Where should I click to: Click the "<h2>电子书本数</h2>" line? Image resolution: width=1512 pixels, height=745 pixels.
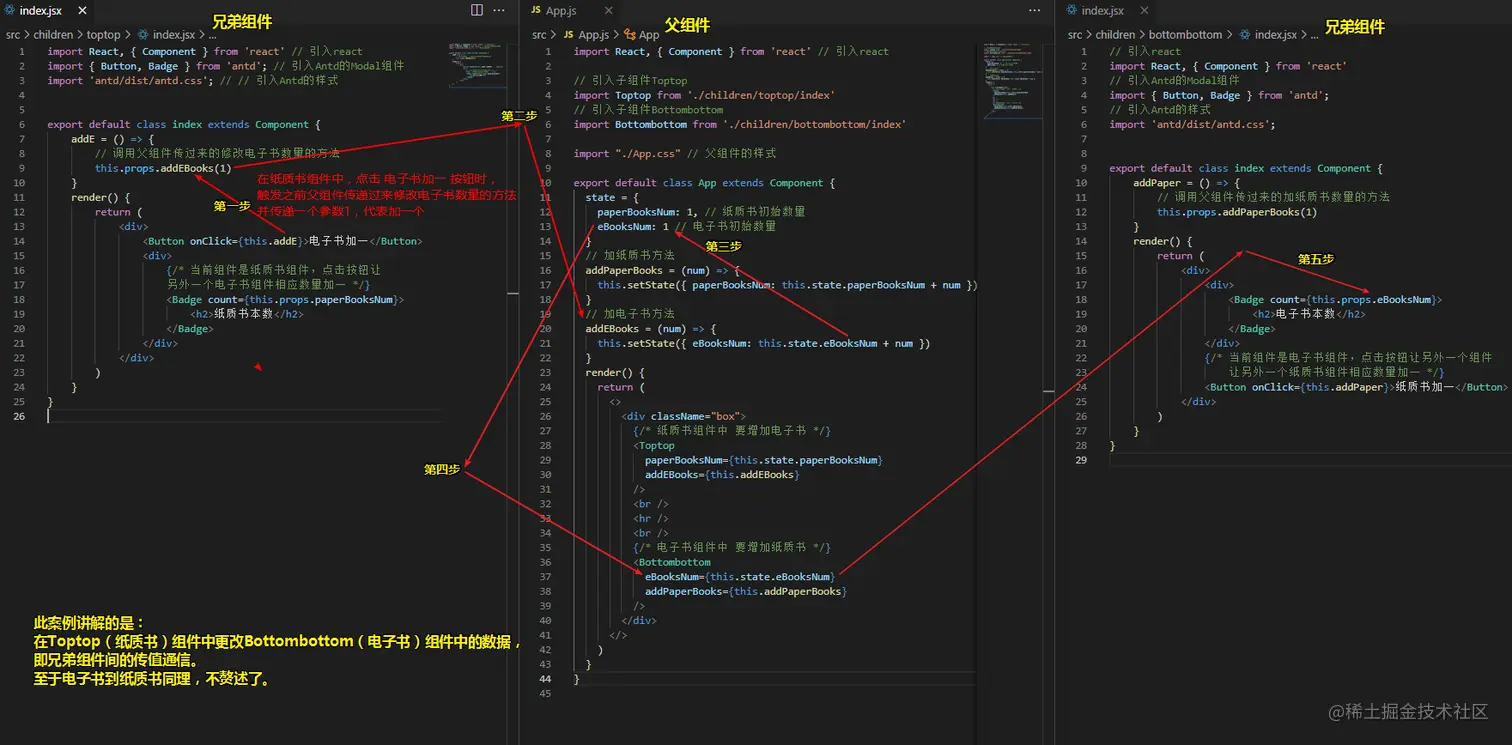point(1309,314)
